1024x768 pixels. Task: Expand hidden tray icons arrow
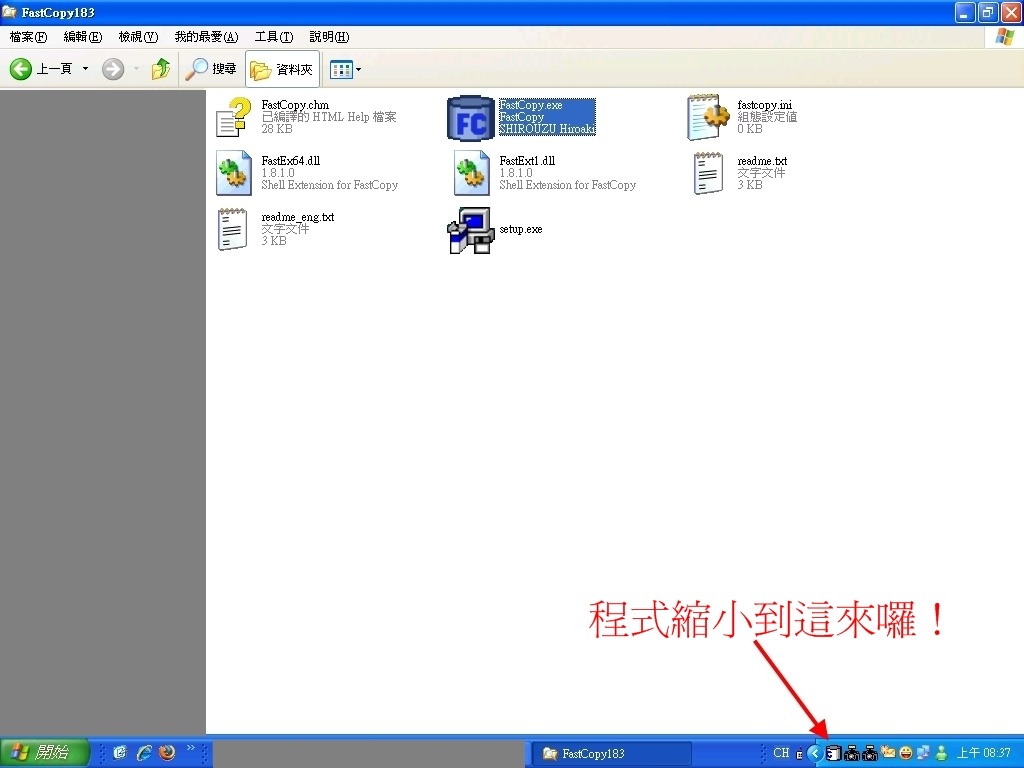pyautogui.click(x=814, y=753)
